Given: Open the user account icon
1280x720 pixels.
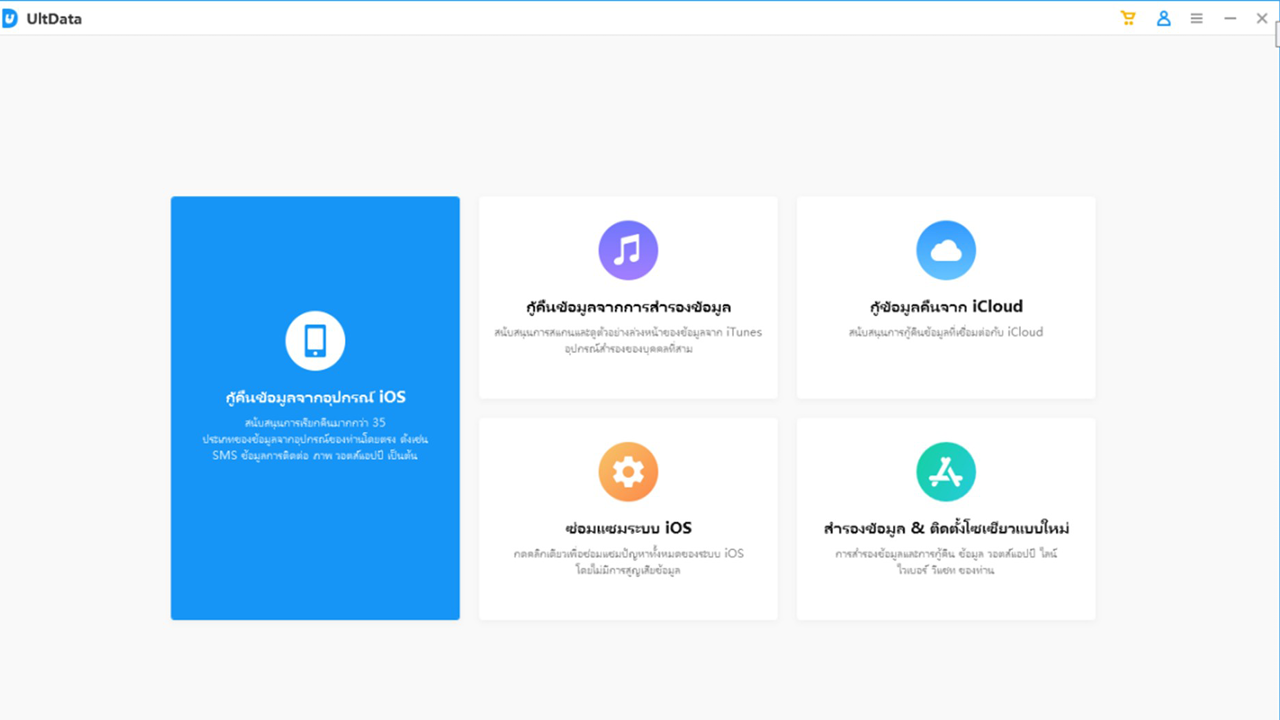Looking at the screenshot, I should [1163, 18].
